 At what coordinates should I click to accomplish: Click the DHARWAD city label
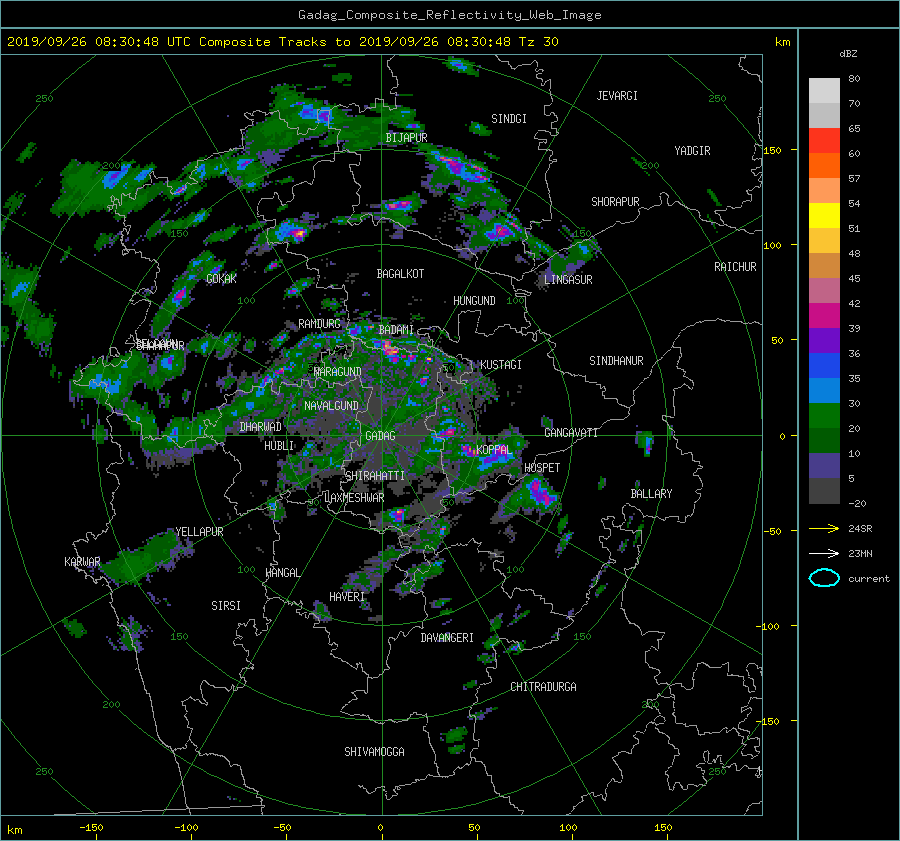point(261,427)
